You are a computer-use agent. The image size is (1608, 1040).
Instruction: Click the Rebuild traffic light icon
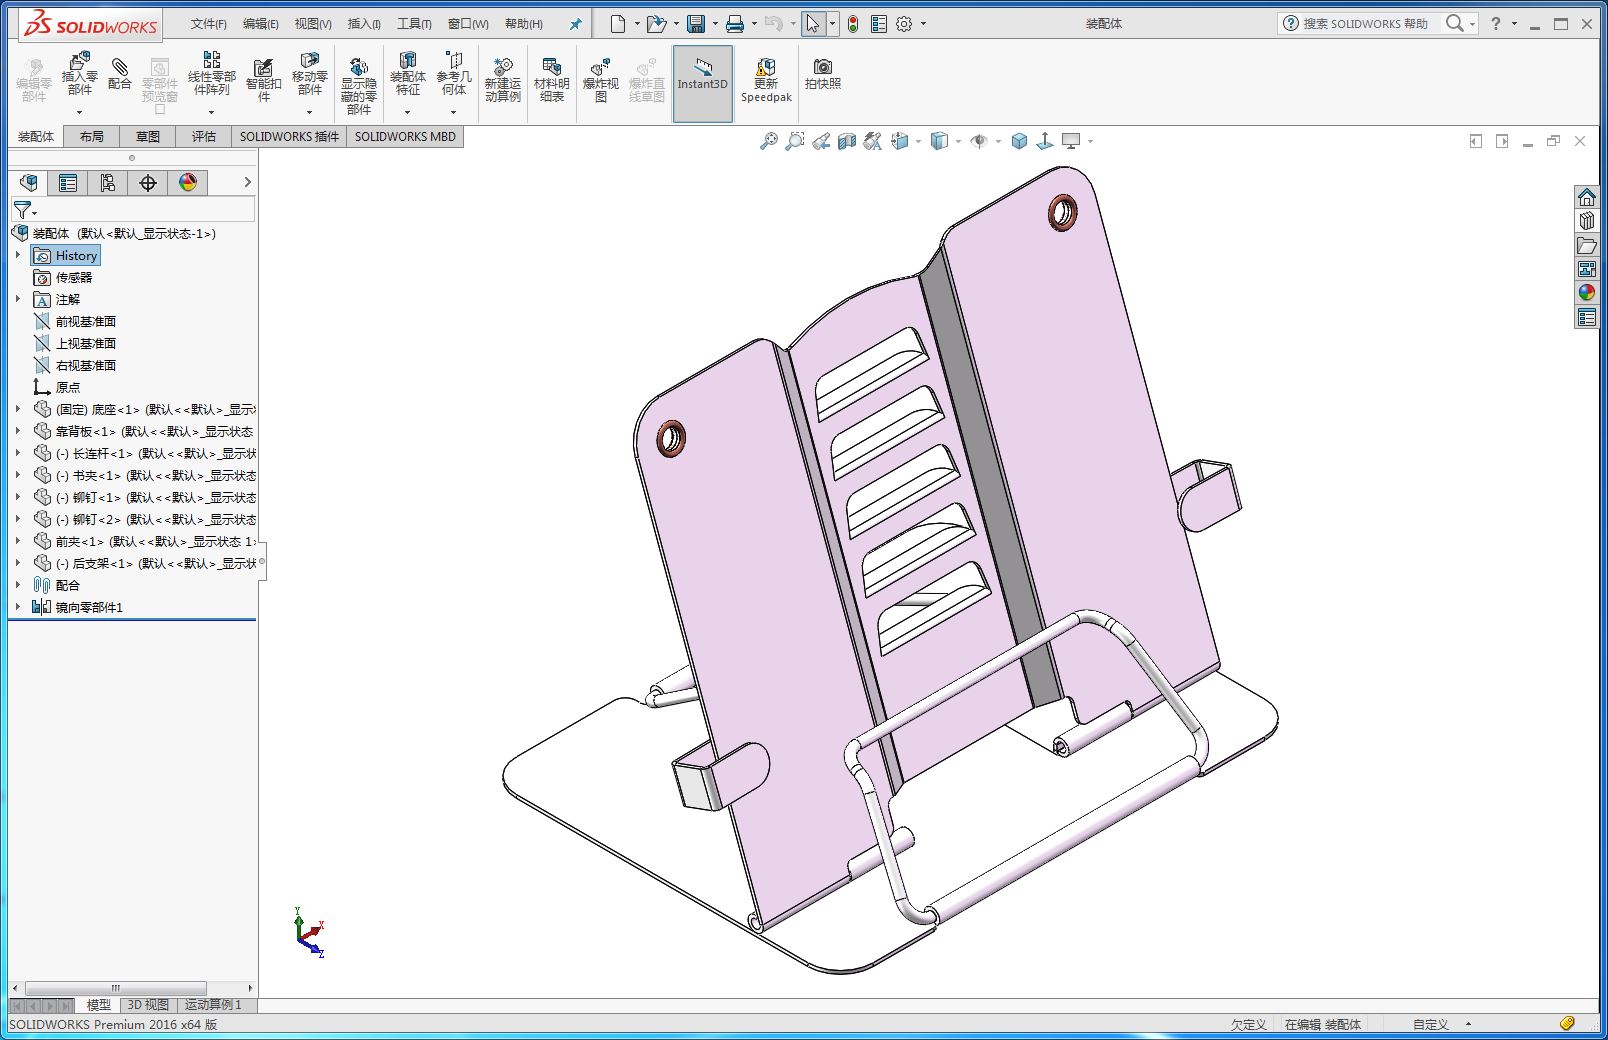[x=853, y=24]
